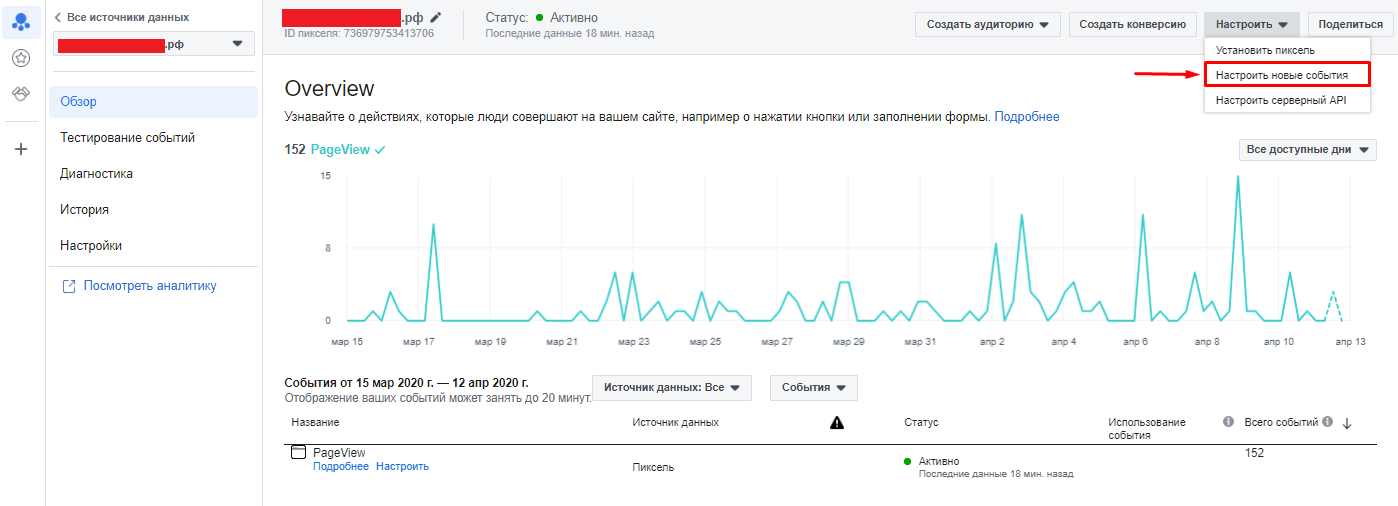
Task: Click the star icon in left rail
Action: (21, 58)
